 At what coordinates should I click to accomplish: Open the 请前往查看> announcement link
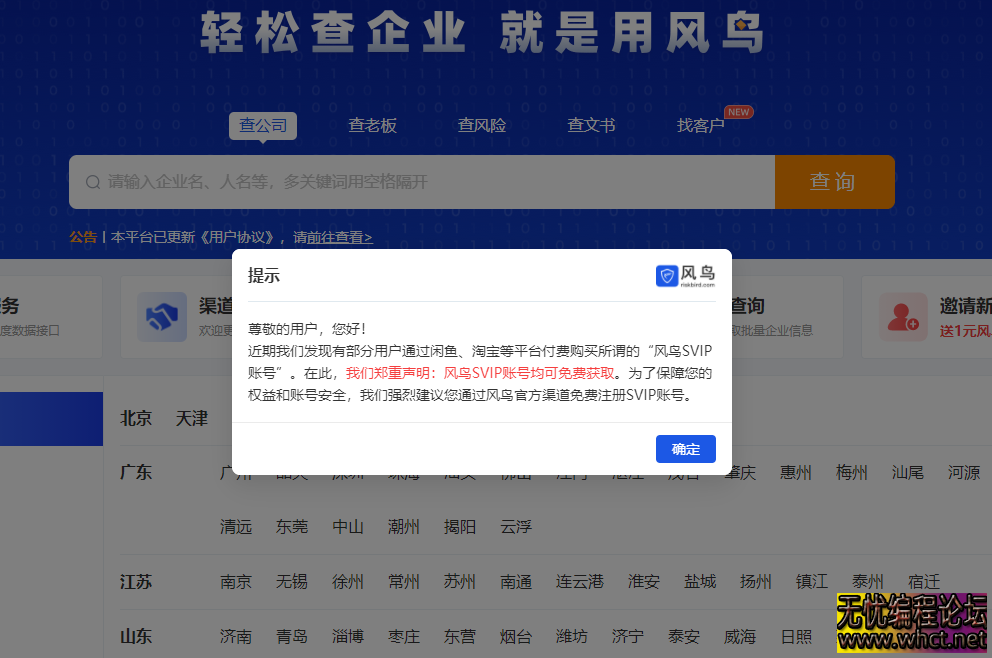[x=333, y=237]
